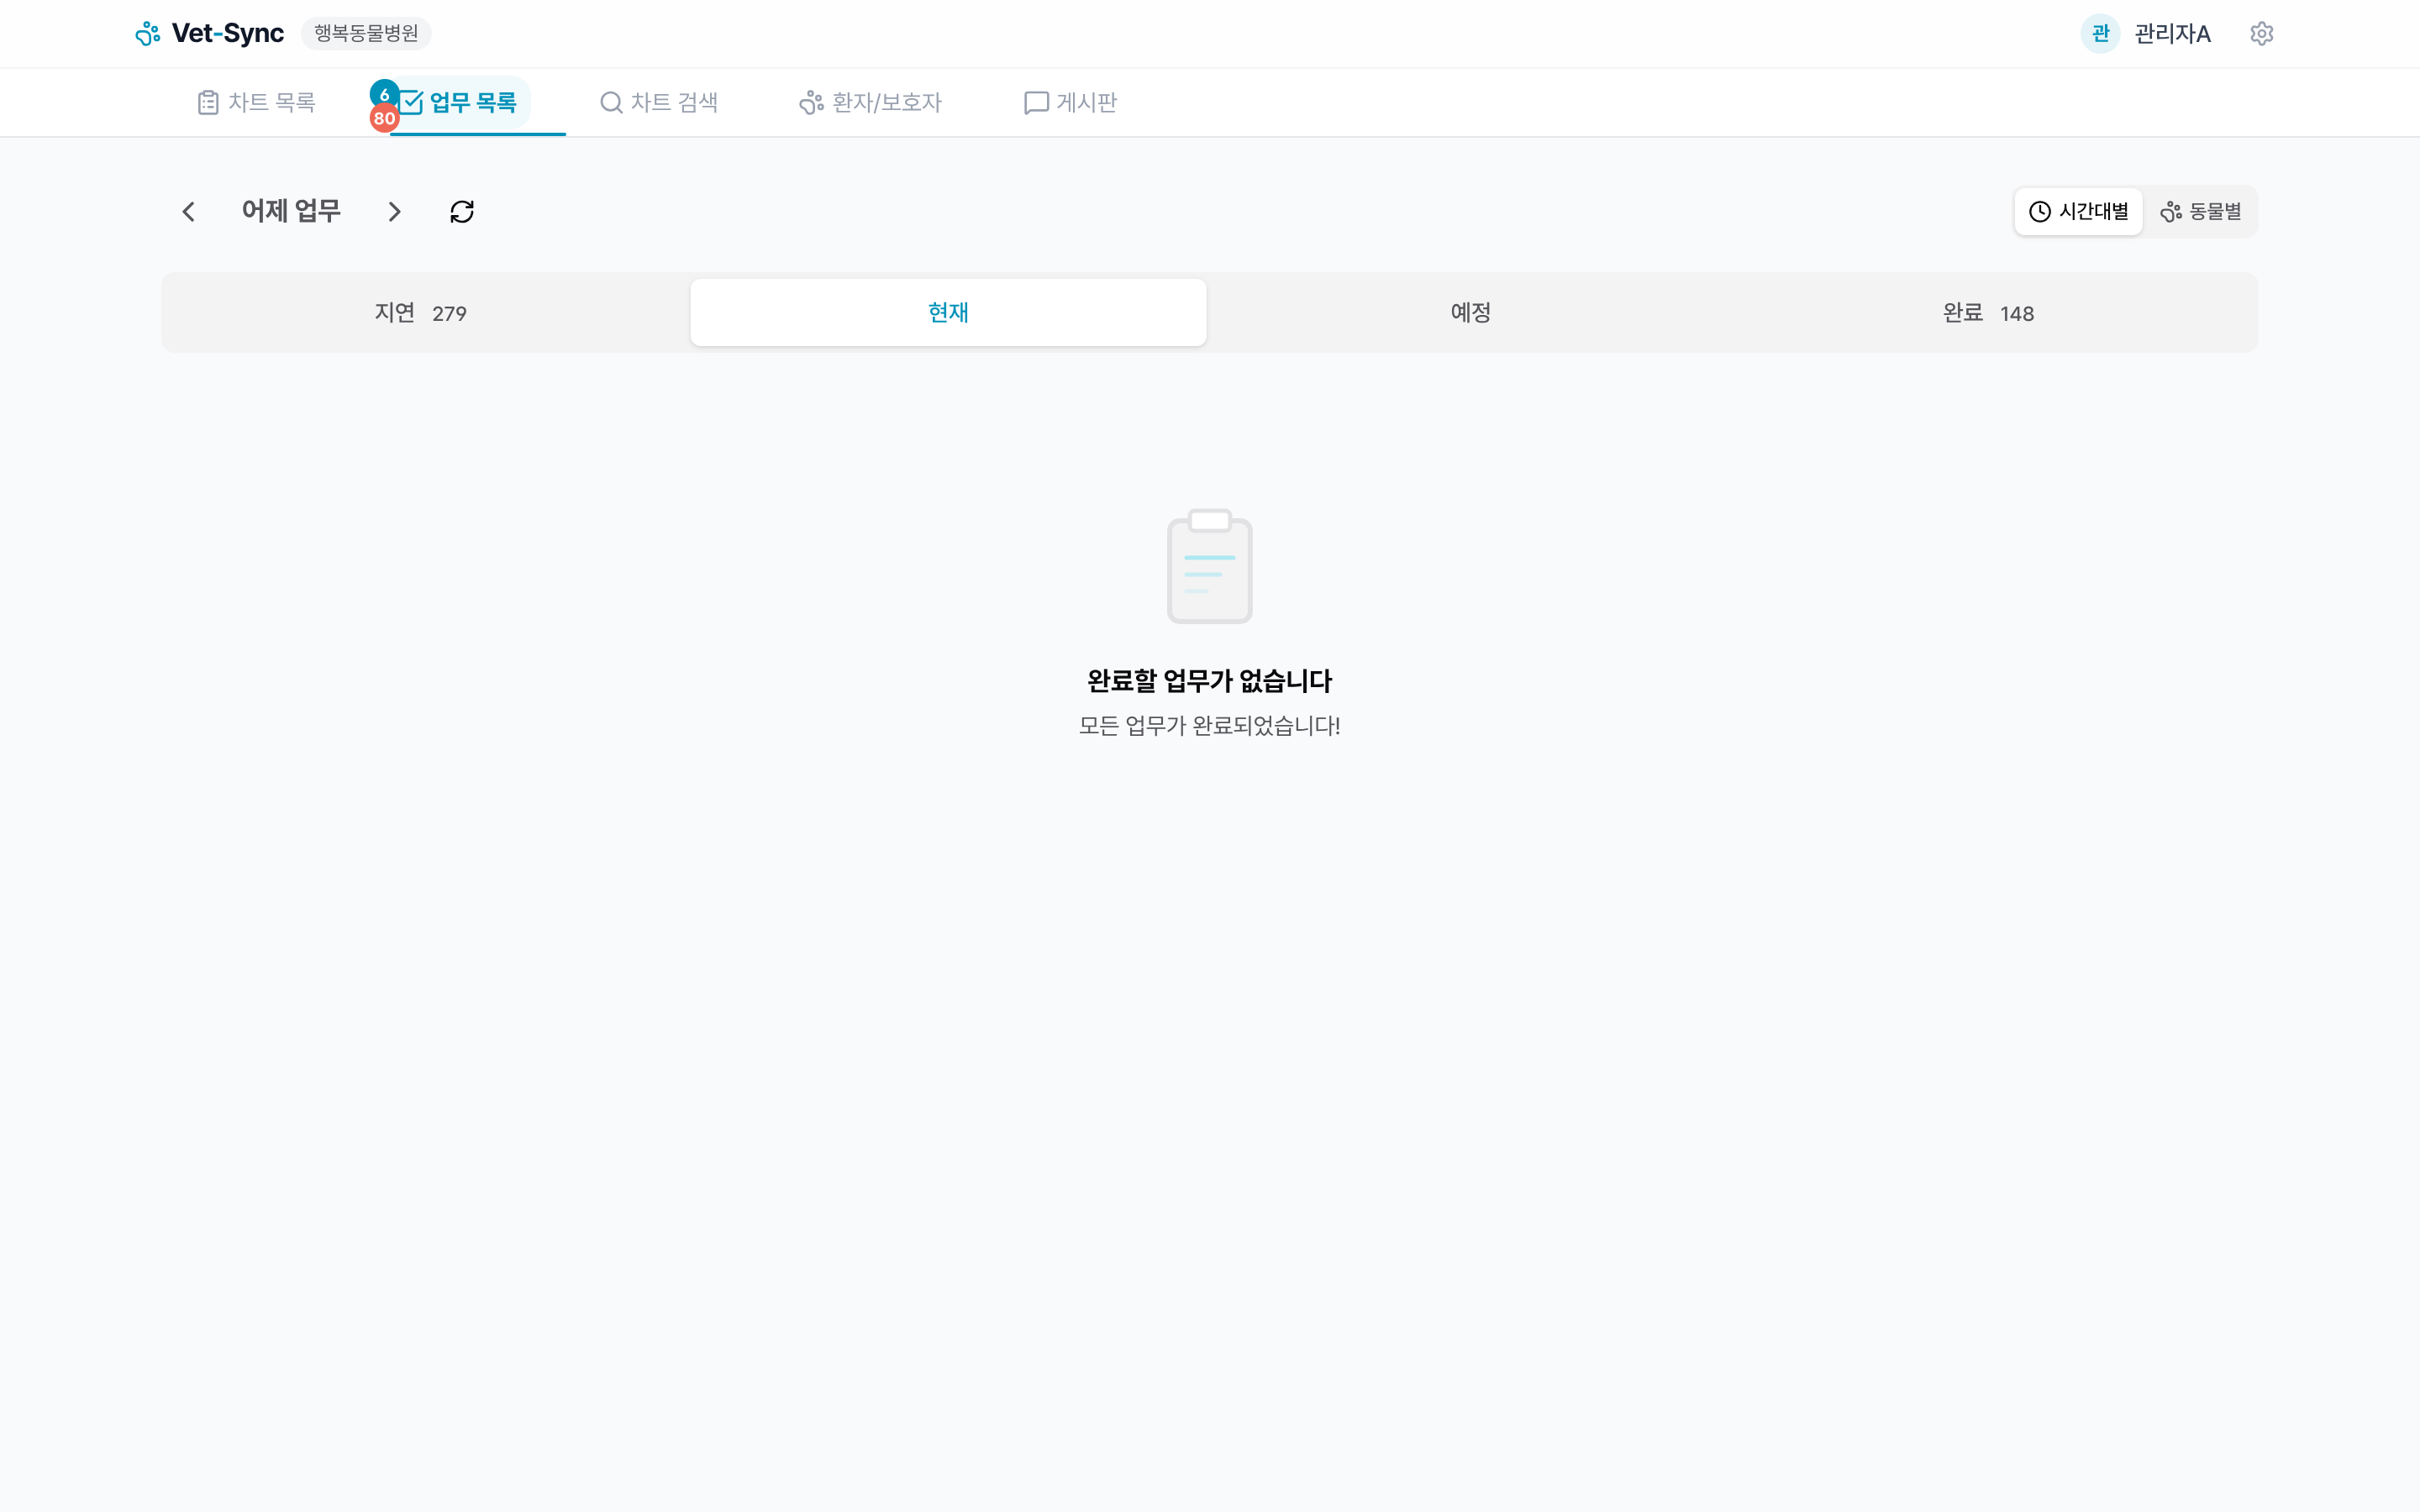The width and height of the screenshot is (2420, 1512).
Task: Go to previous day with left chevron
Action: [189, 212]
